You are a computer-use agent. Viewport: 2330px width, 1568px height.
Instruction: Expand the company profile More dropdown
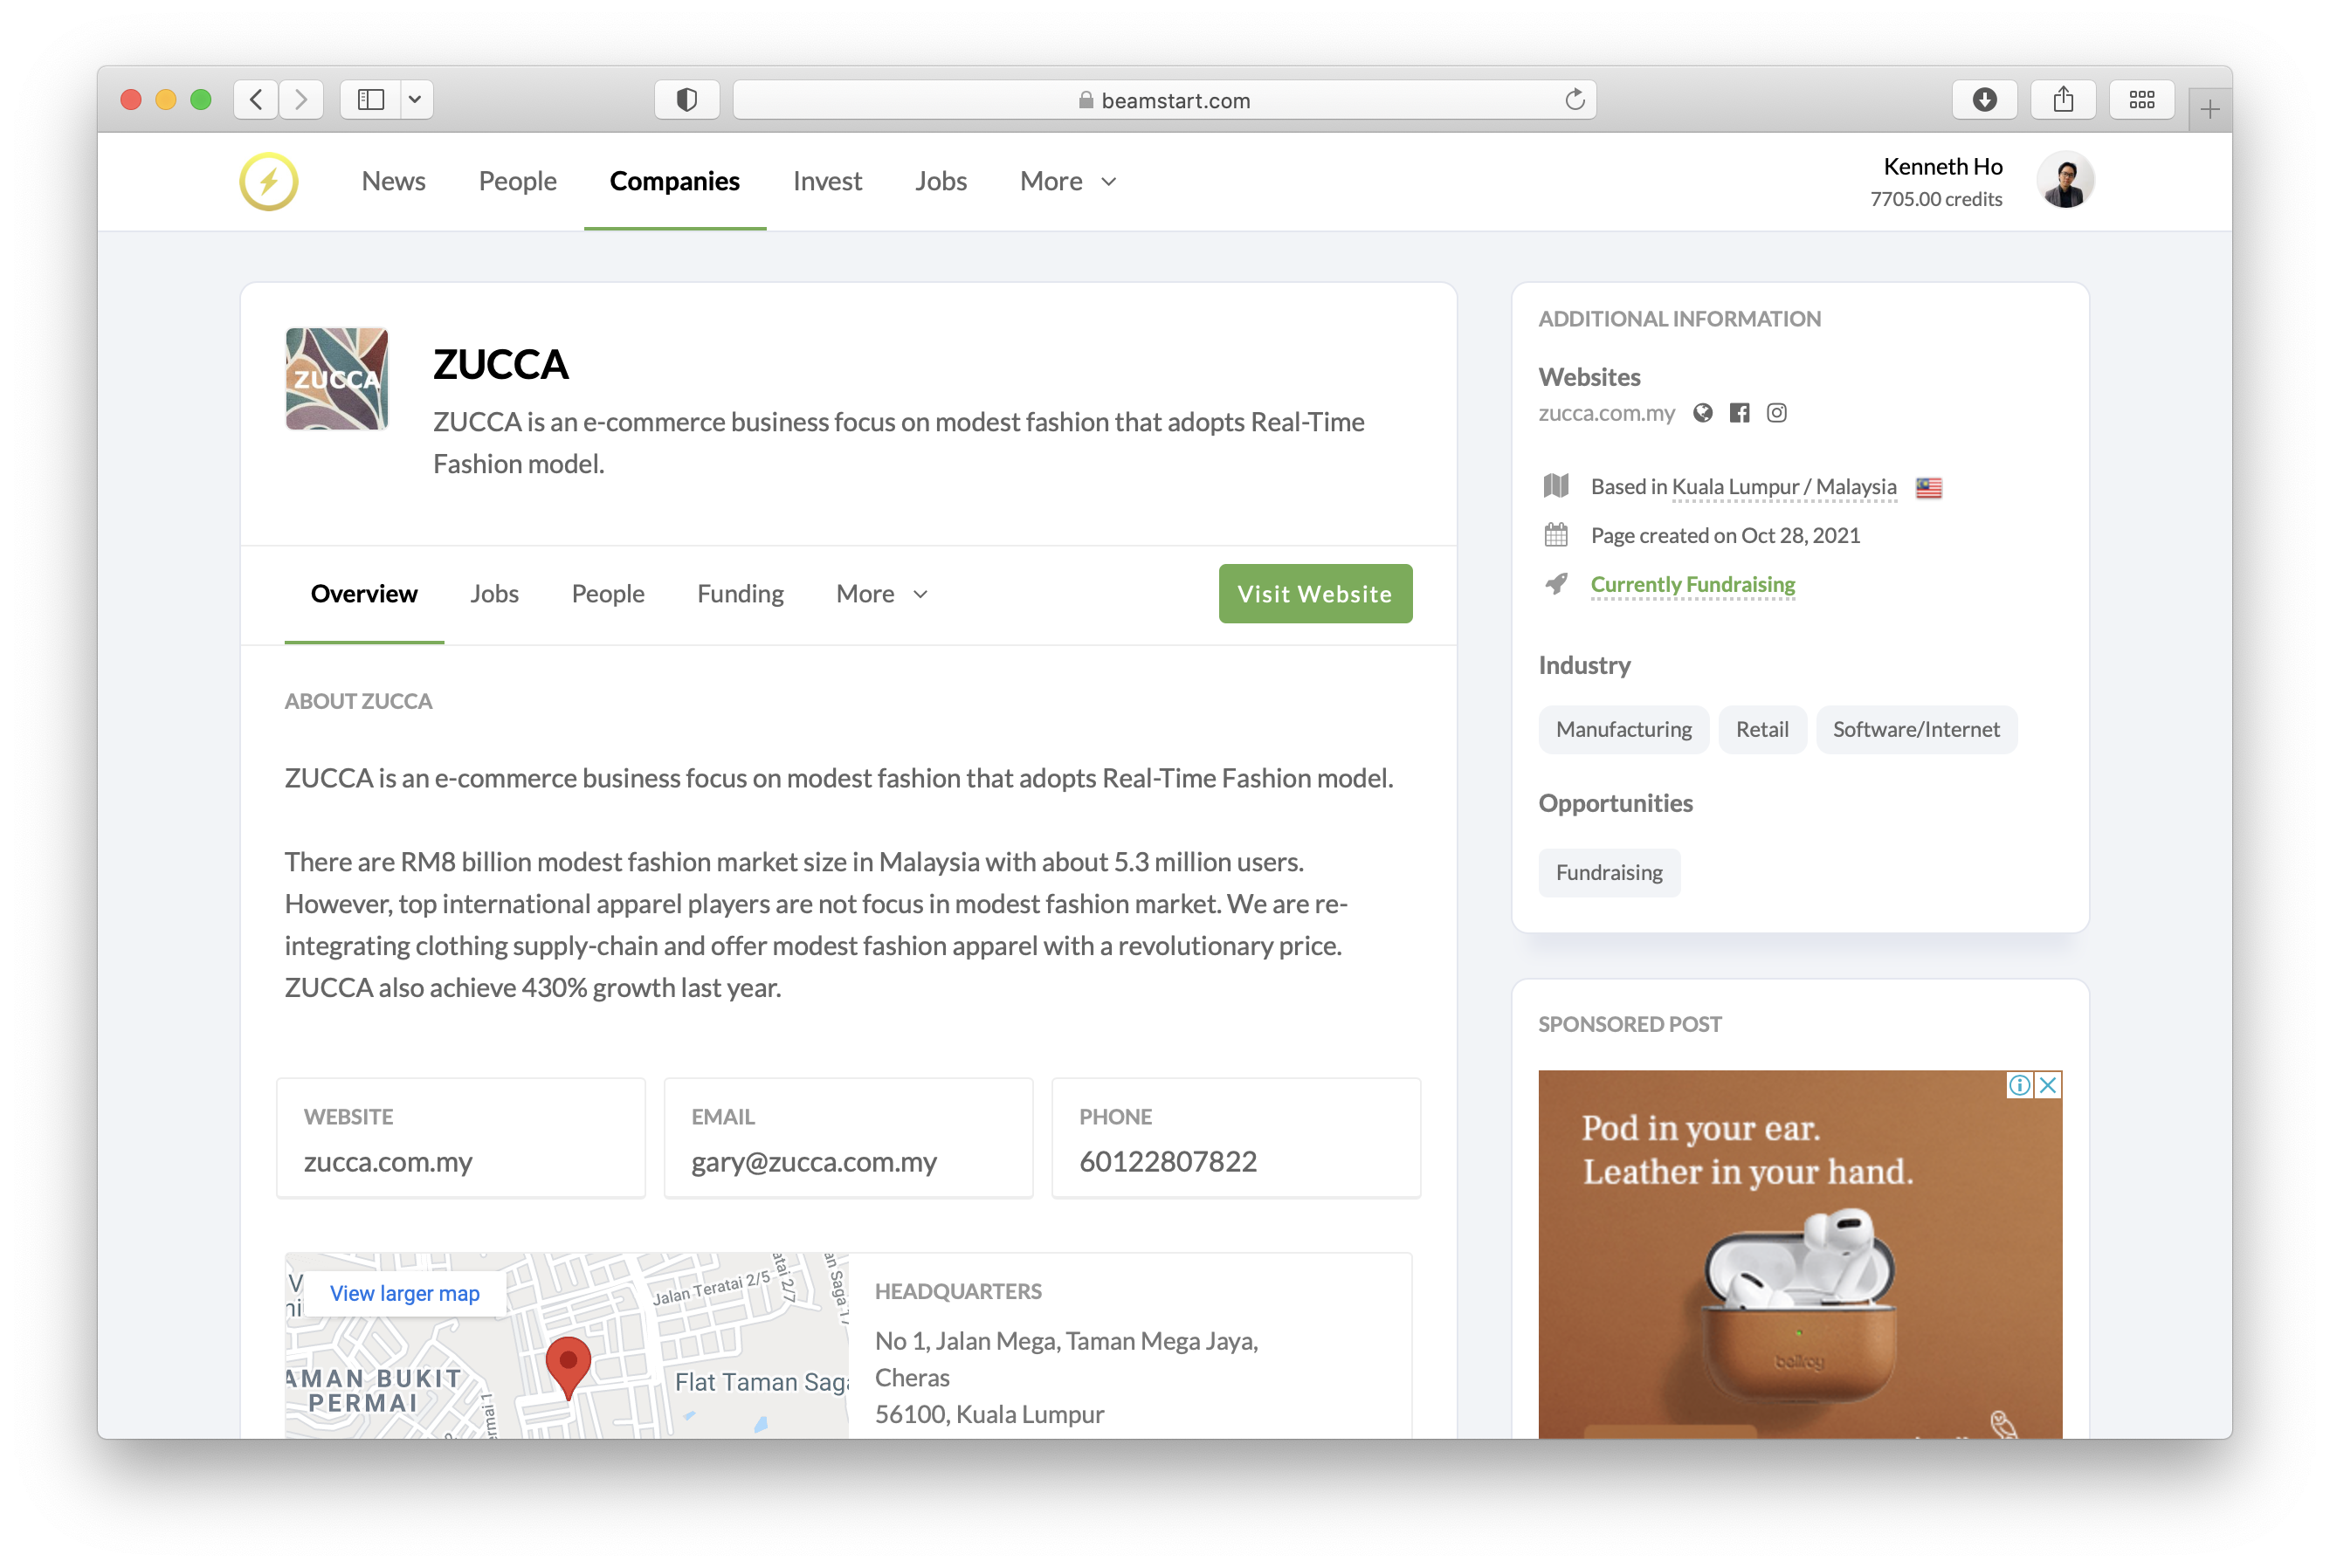[x=882, y=594]
